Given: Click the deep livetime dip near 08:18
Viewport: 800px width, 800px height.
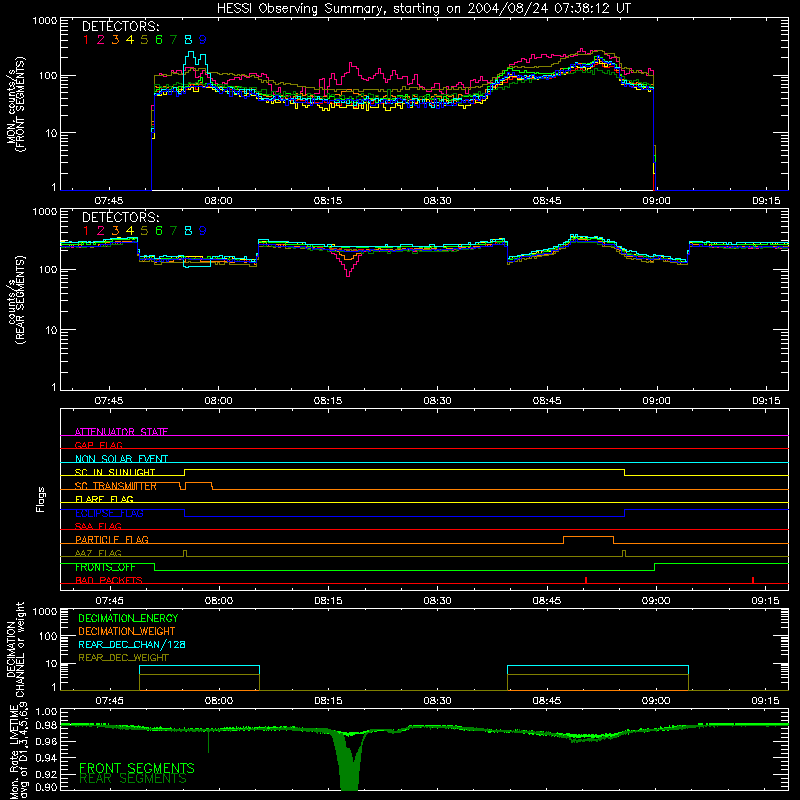Looking at the screenshot, I should (349, 761).
